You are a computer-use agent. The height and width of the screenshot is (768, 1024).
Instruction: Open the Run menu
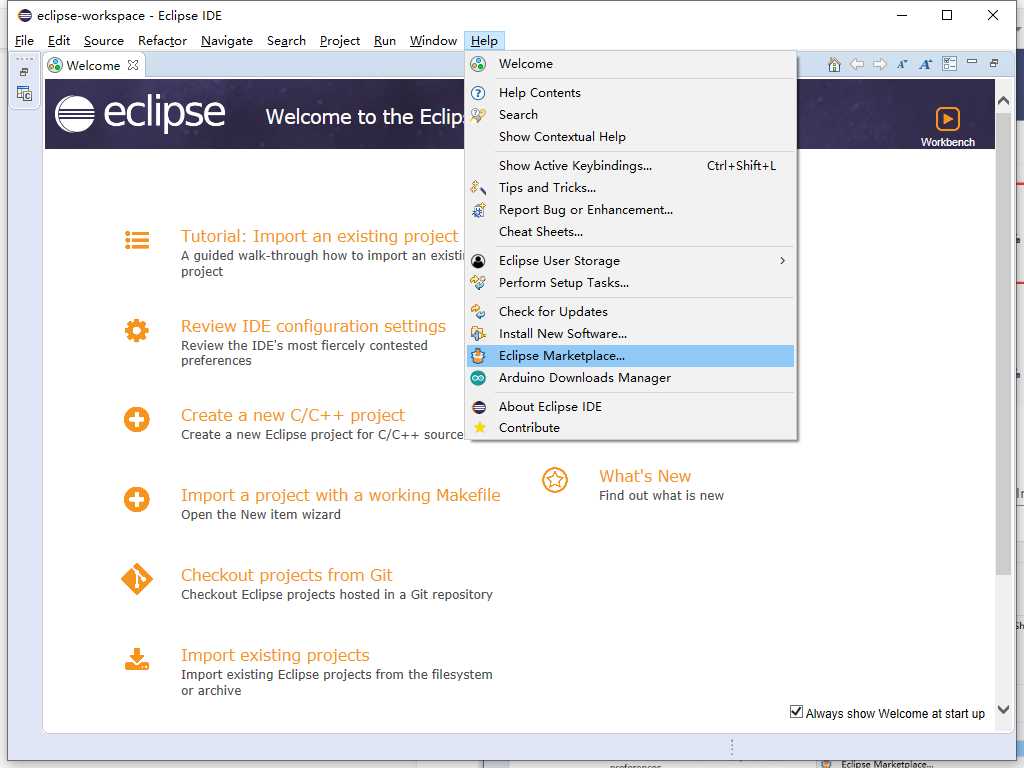point(385,40)
